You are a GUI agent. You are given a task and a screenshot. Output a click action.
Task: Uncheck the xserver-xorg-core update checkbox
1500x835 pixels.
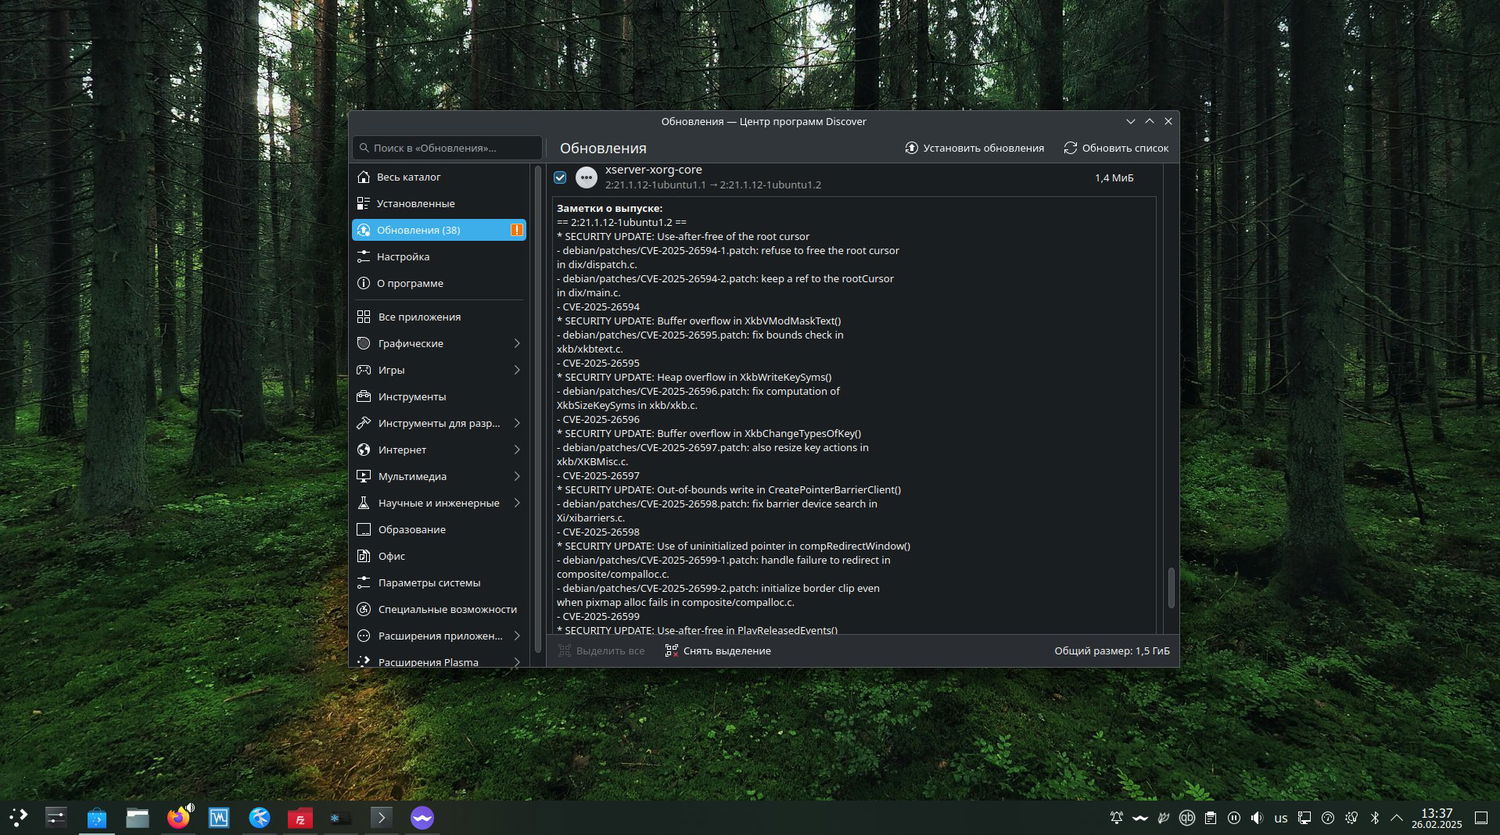[x=560, y=177]
